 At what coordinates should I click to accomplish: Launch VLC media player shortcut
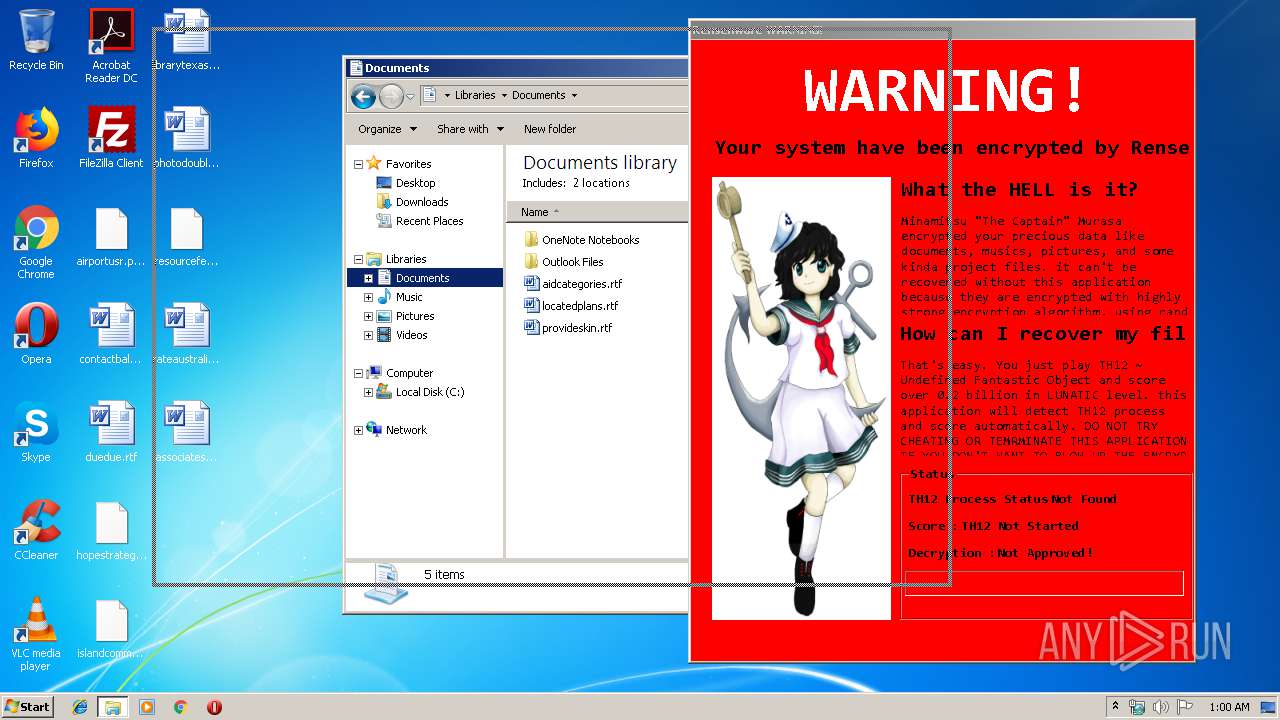point(36,634)
